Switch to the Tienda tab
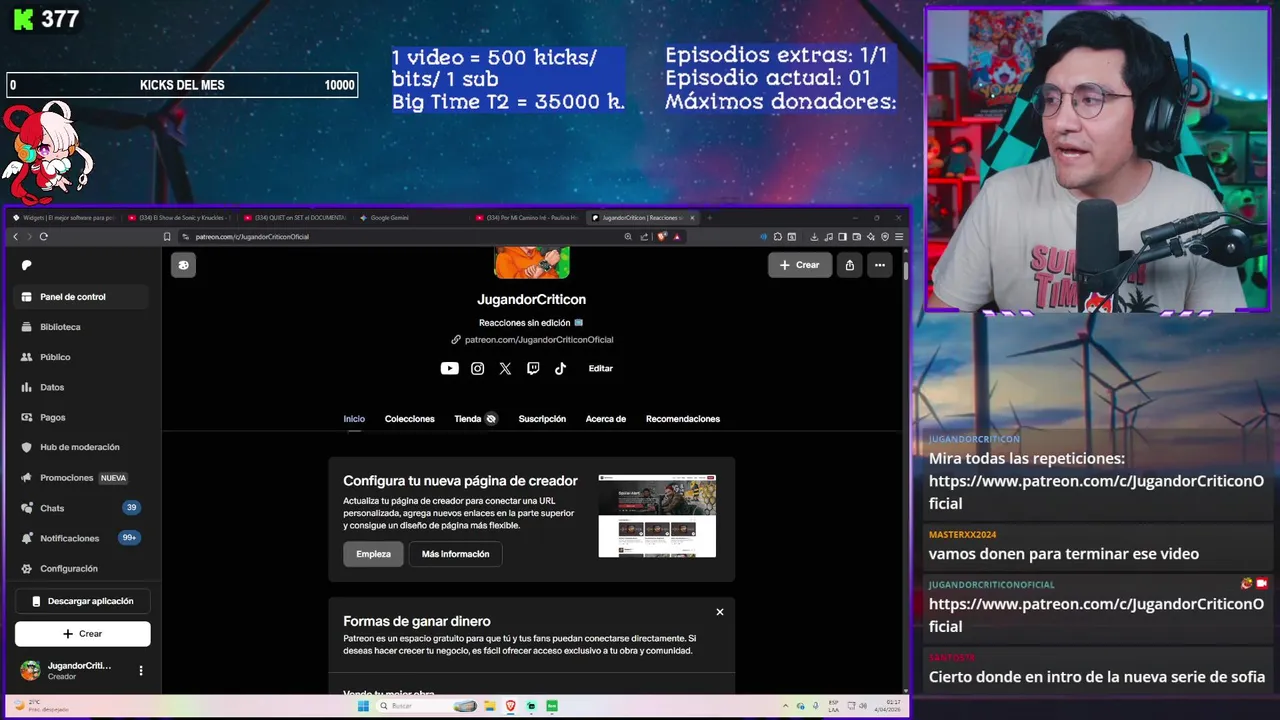This screenshot has width=1280, height=720. 475,419
